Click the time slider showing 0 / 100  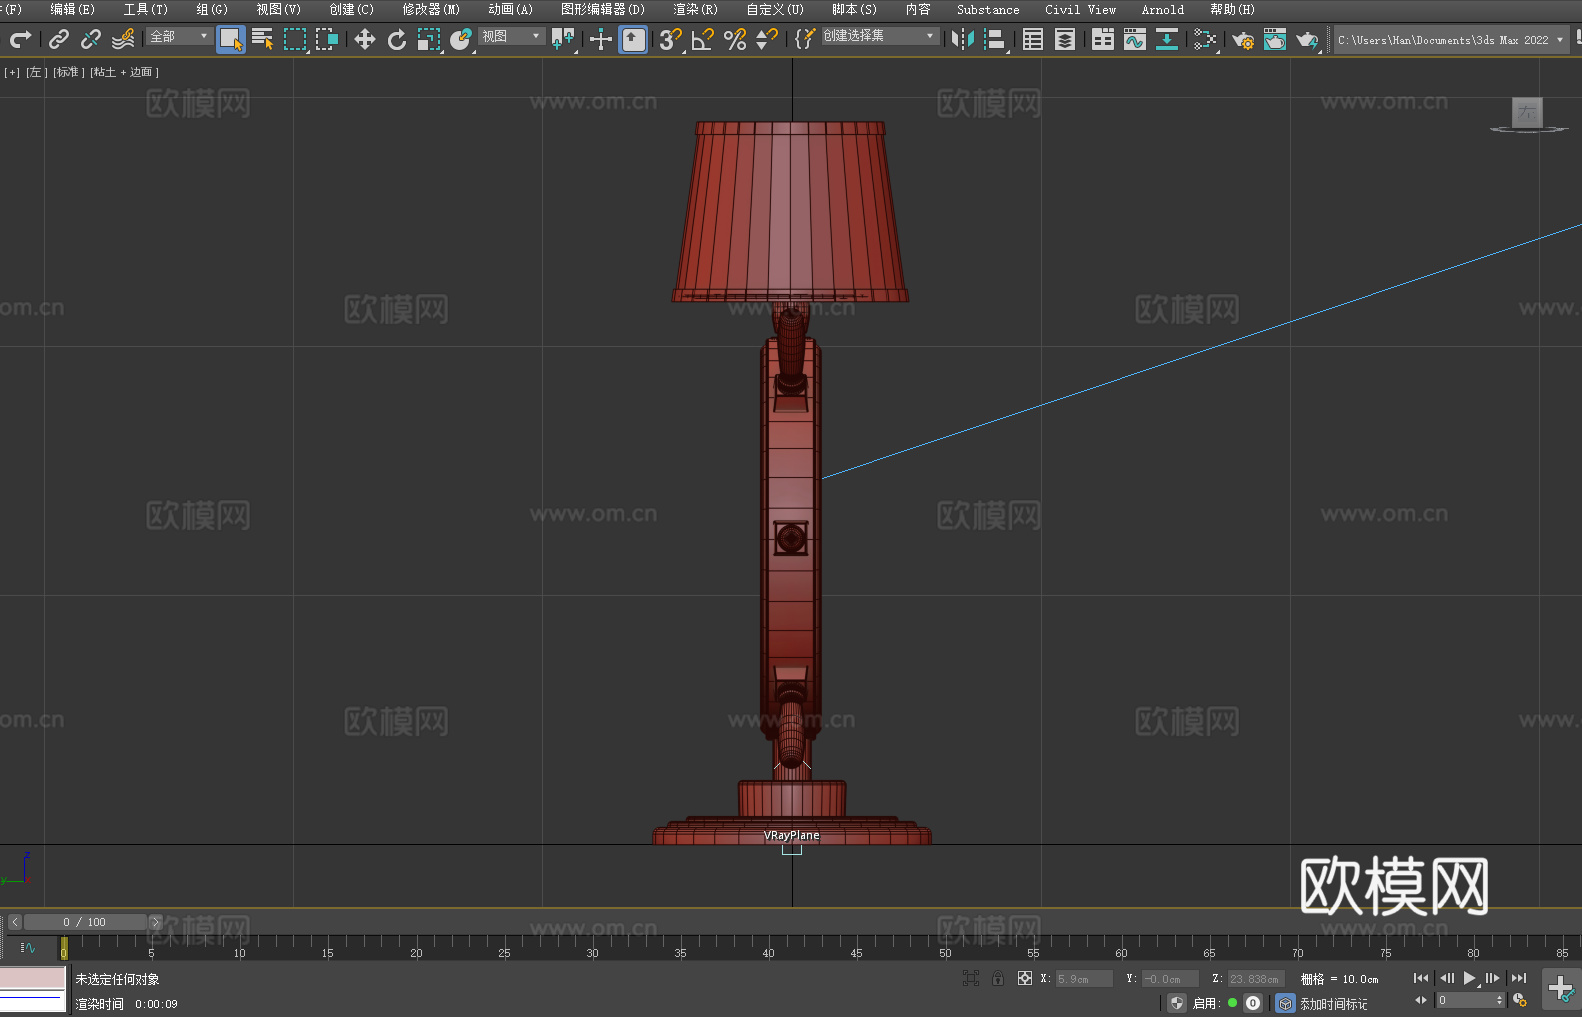click(84, 922)
